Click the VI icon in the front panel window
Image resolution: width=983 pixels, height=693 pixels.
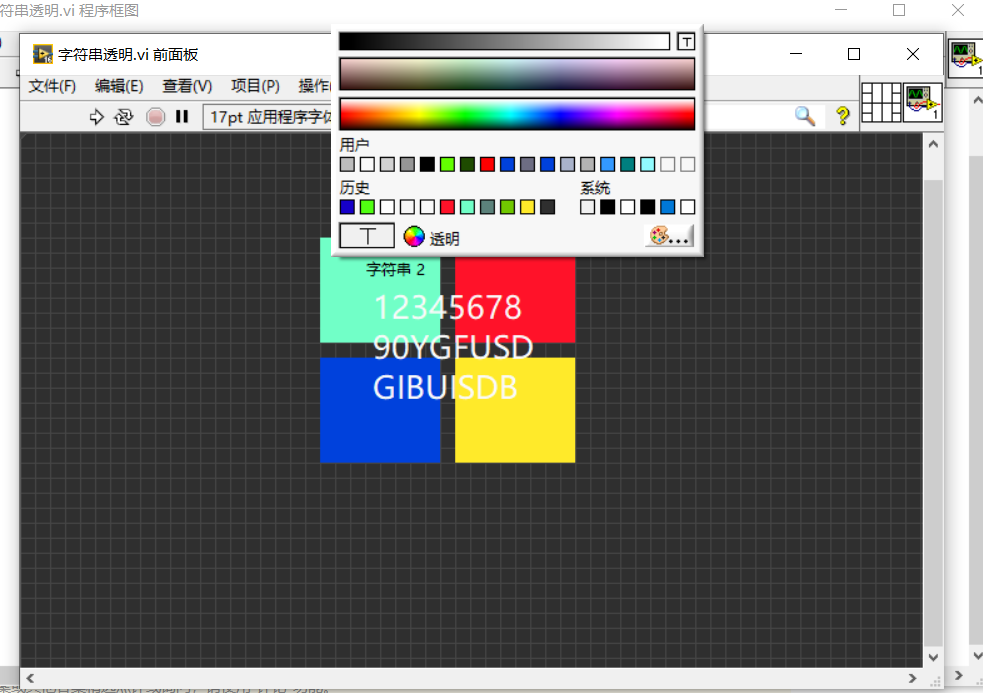point(923,102)
